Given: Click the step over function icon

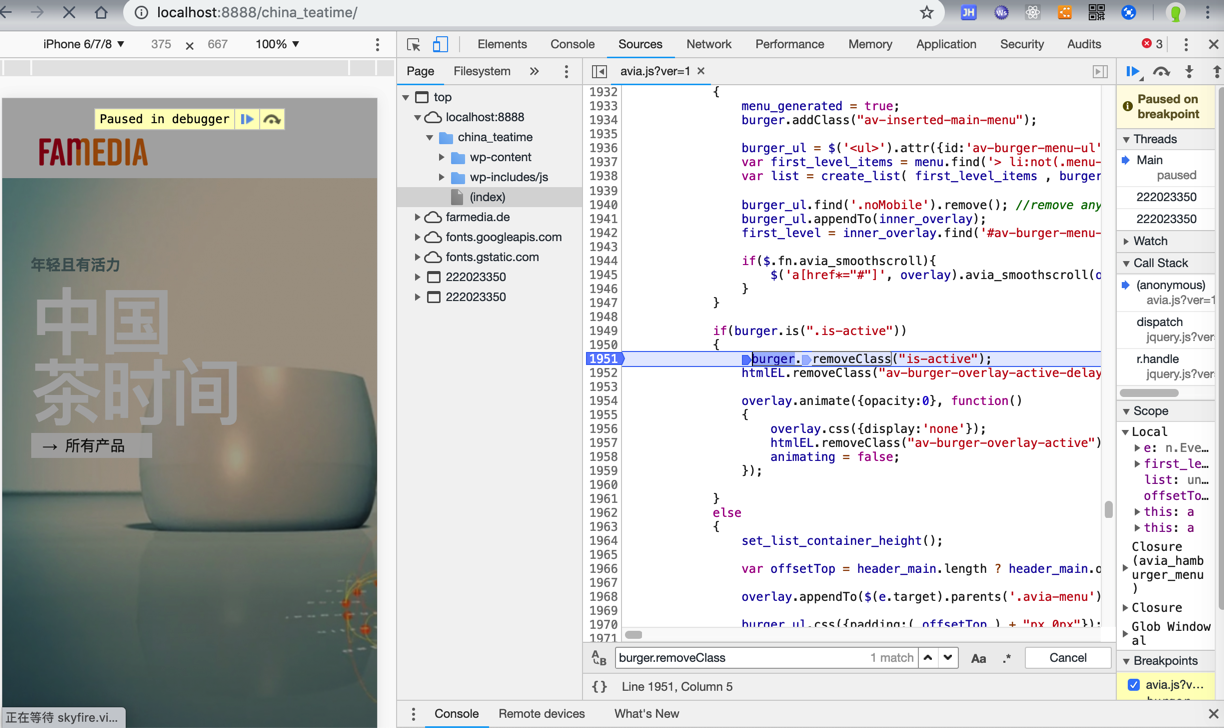Looking at the screenshot, I should point(1161,72).
